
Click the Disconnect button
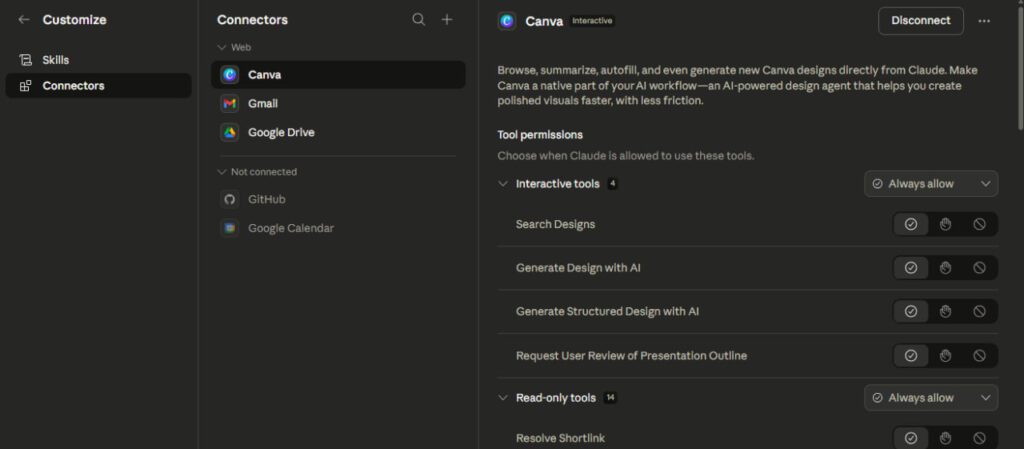pyautogui.click(x=920, y=21)
